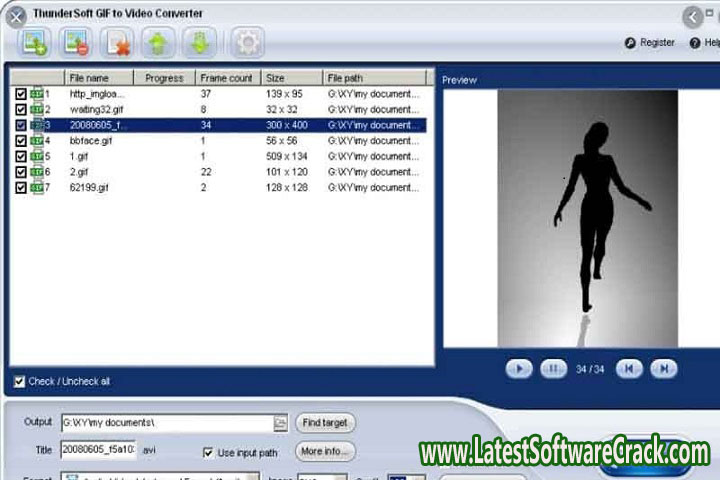The width and height of the screenshot is (720, 480).
Task: Toggle the Check / Uncheck all checkbox
Action: (20, 381)
